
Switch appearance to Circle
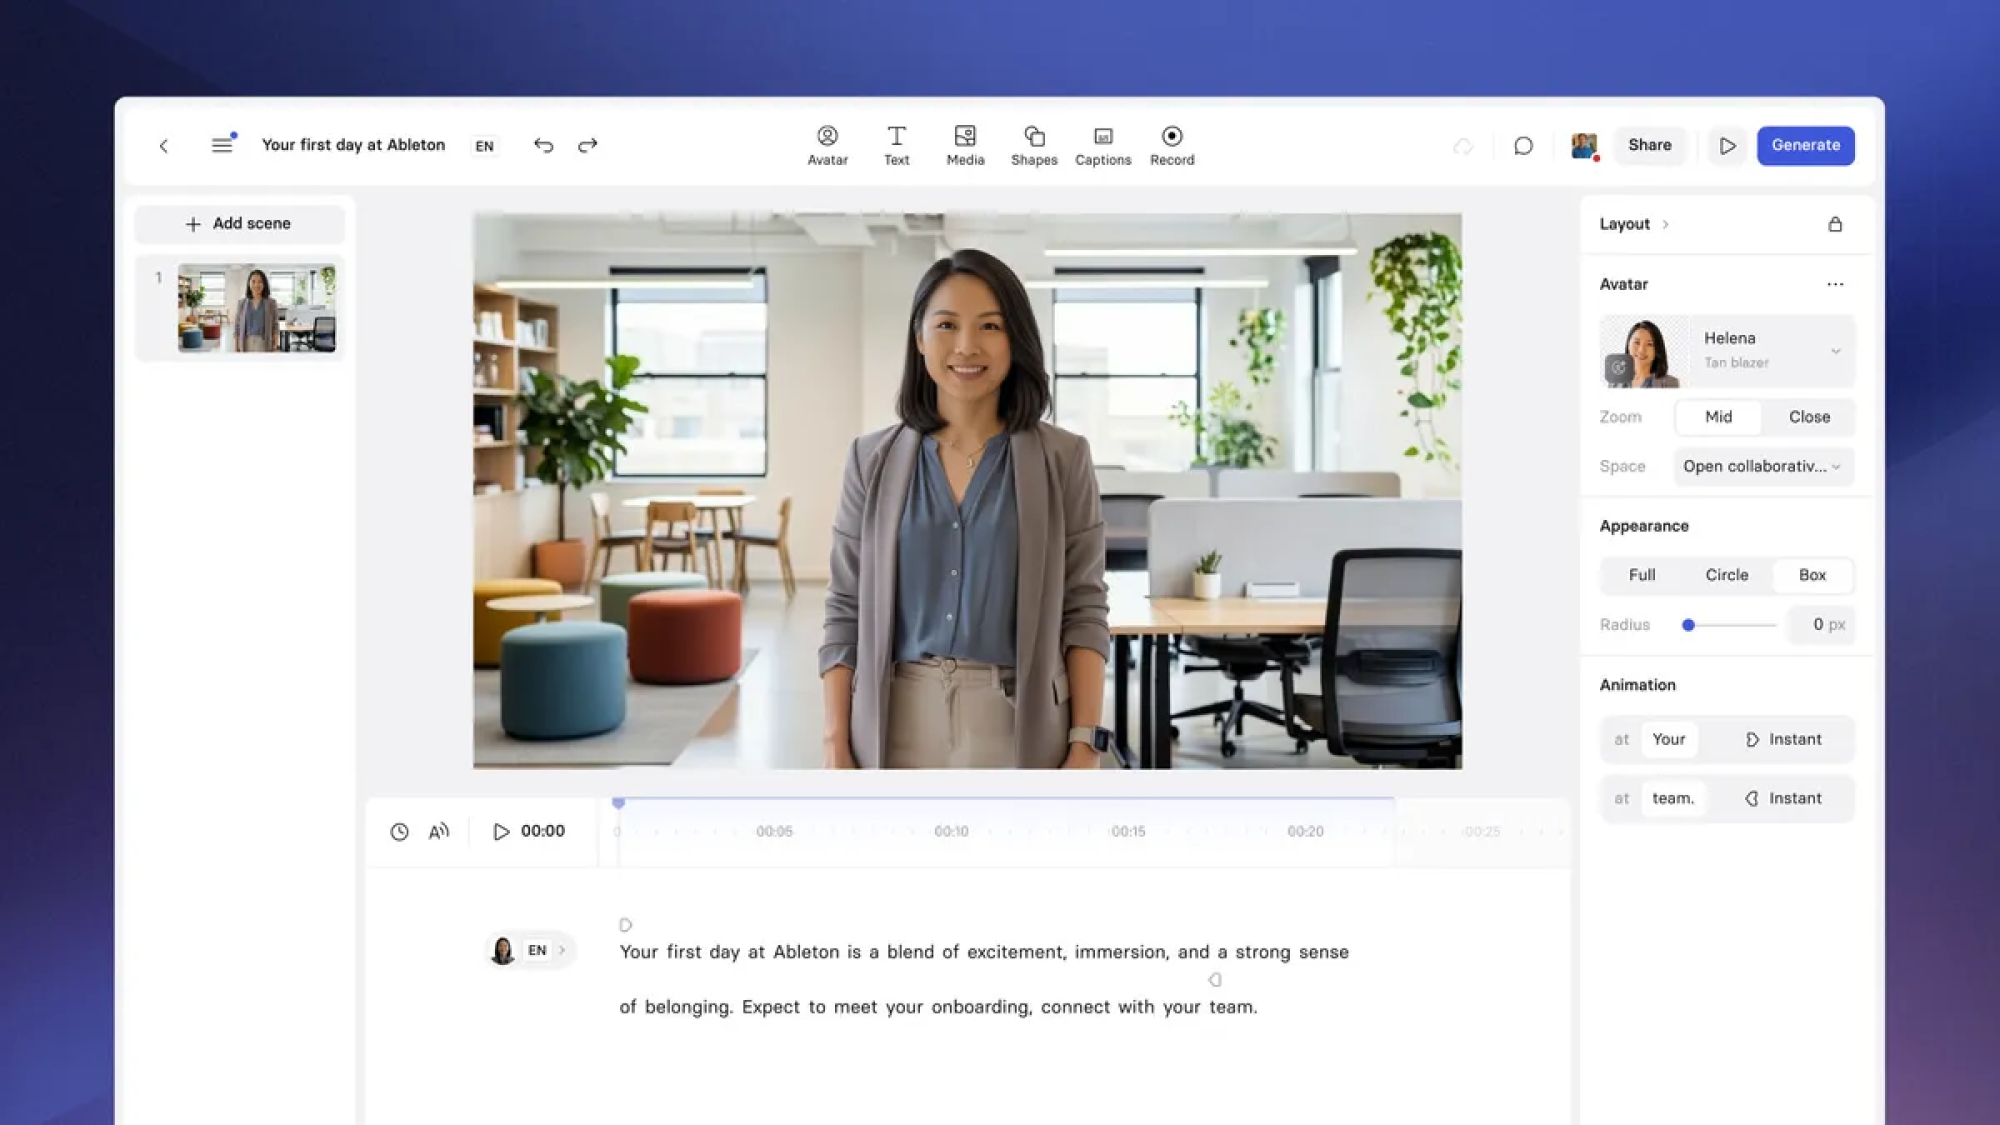(x=1727, y=575)
